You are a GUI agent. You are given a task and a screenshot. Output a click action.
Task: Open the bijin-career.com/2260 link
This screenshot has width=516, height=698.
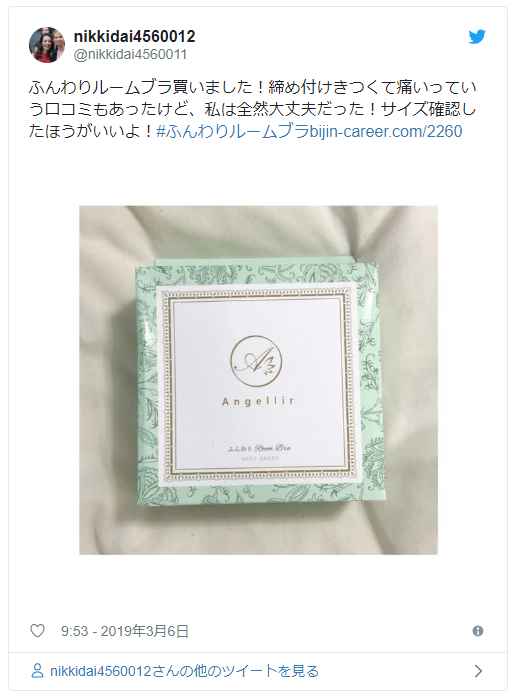[x=386, y=131]
